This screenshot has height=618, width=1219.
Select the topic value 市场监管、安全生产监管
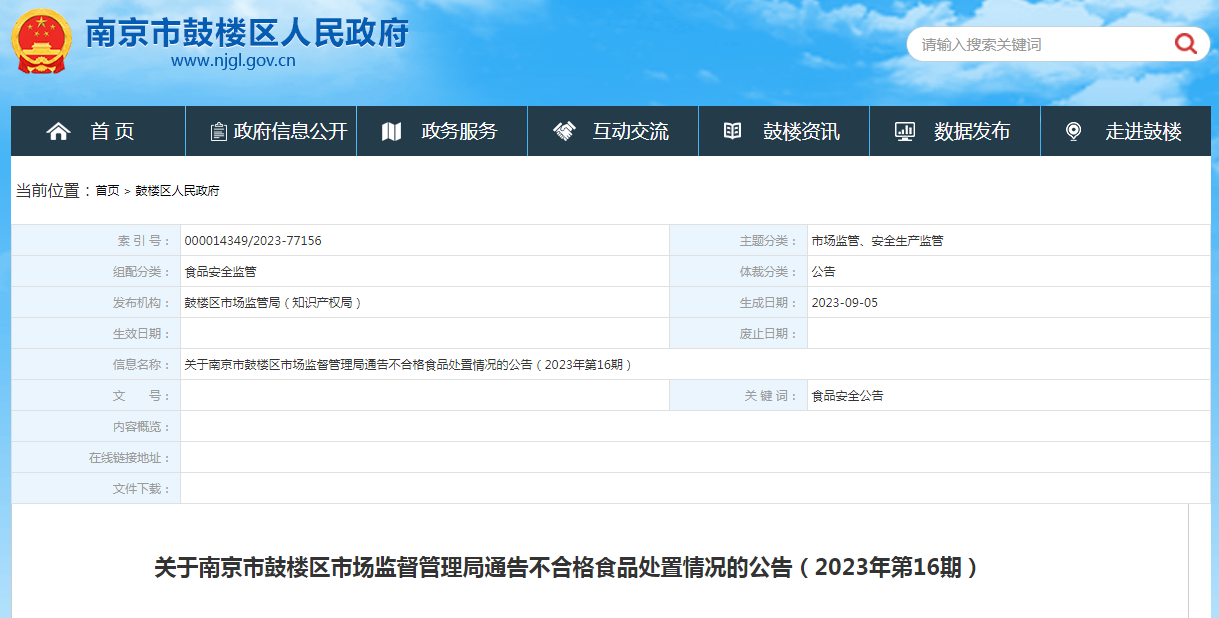point(877,241)
